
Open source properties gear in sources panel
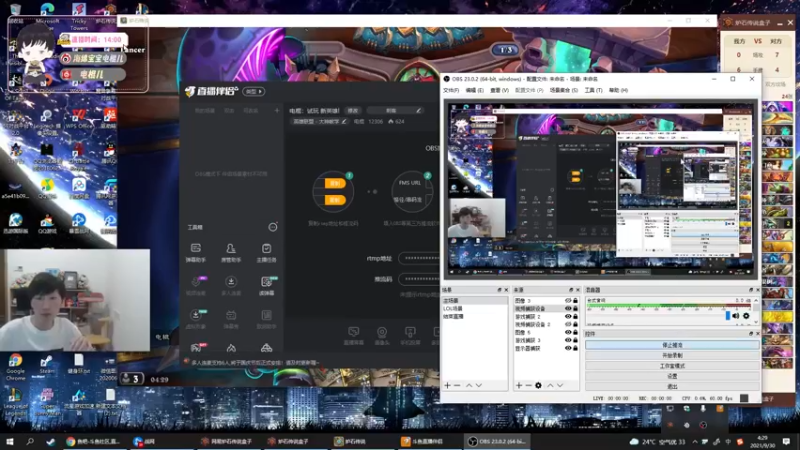click(538, 385)
